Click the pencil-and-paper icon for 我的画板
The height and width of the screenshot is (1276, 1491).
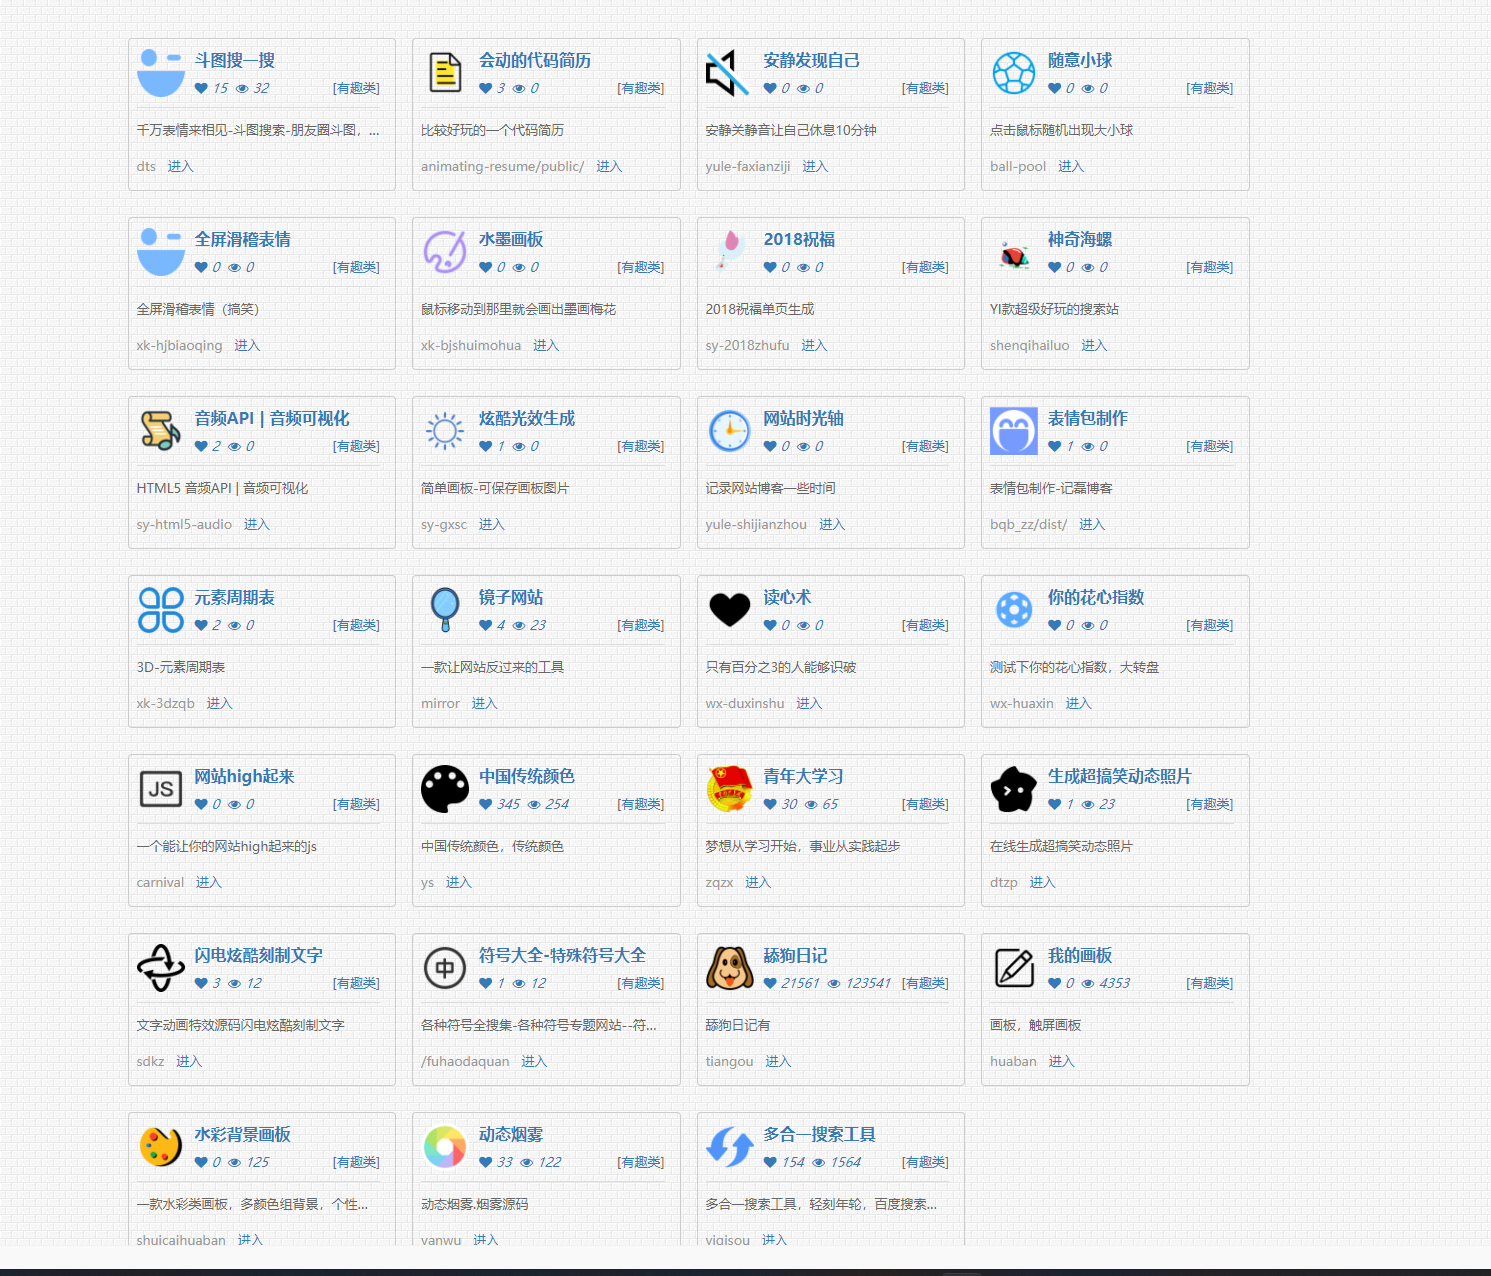(x=1013, y=968)
